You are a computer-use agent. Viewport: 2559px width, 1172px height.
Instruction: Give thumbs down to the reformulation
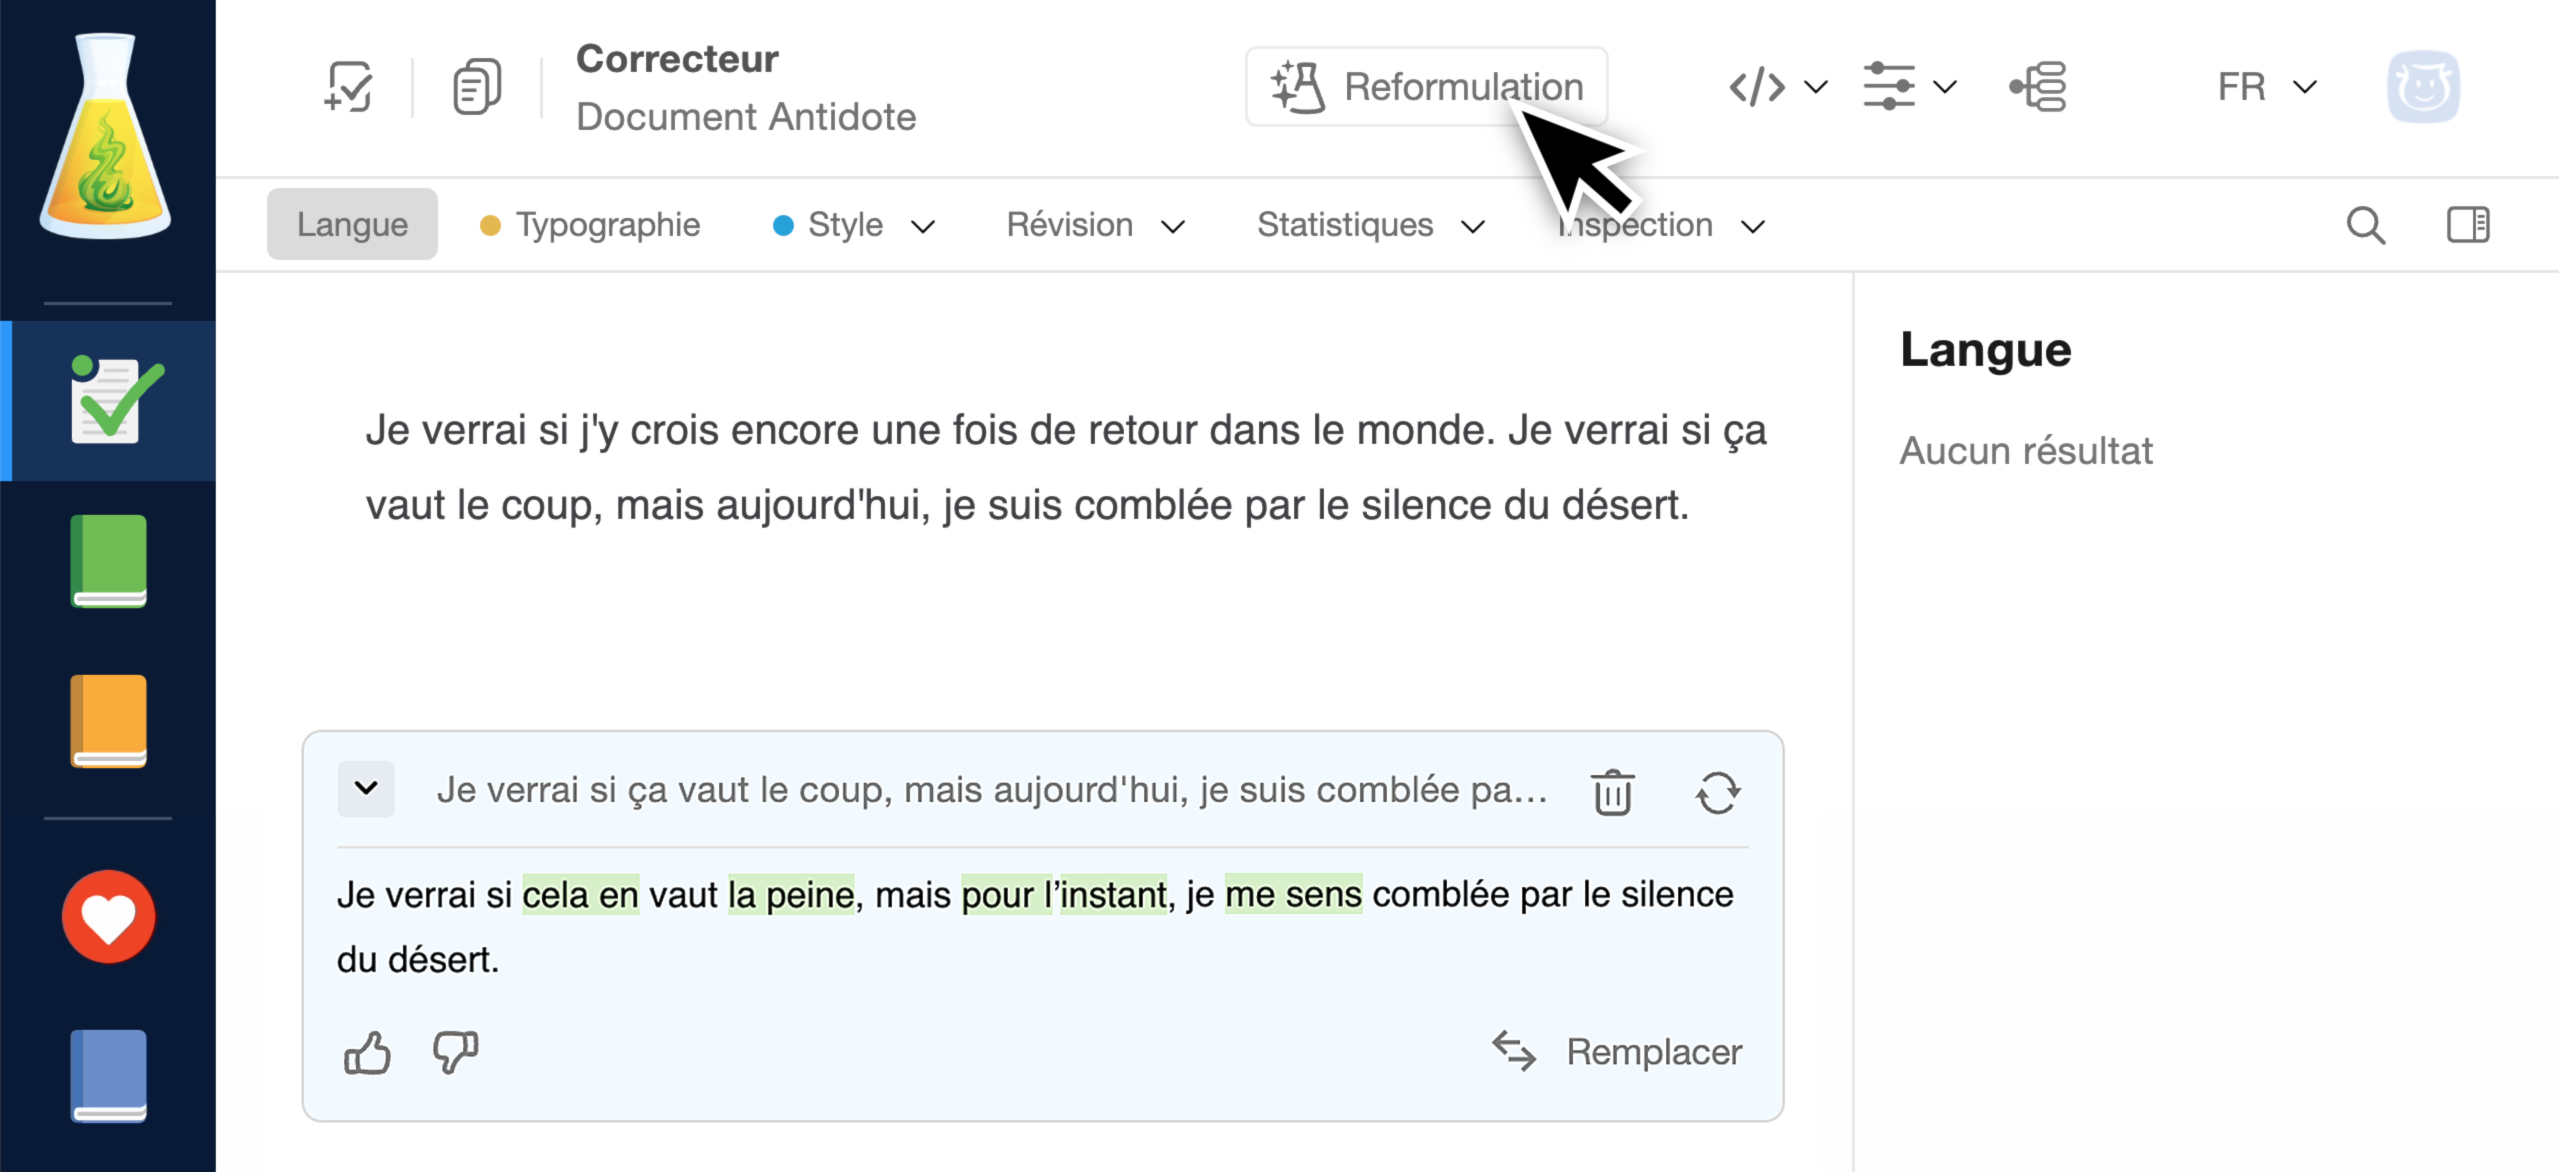pyautogui.click(x=455, y=1052)
